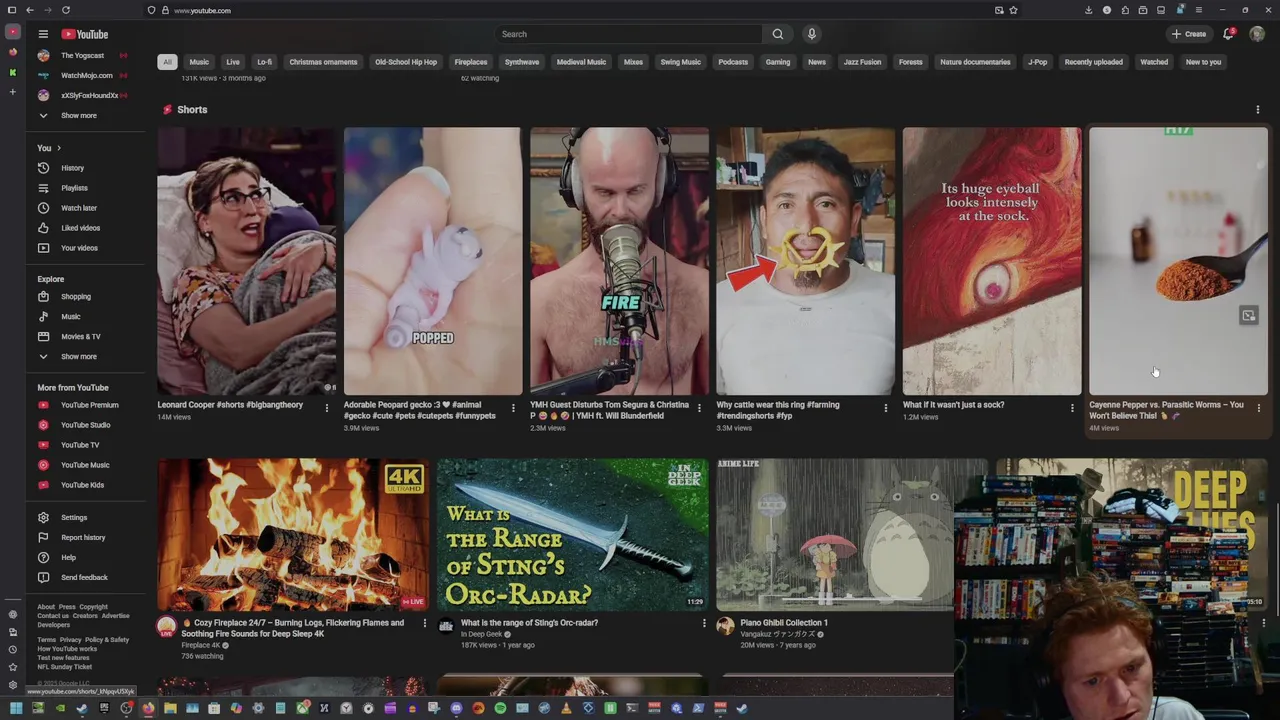Select the Medieval Music chip
This screenshot has width=1280, height=720.
582,62
